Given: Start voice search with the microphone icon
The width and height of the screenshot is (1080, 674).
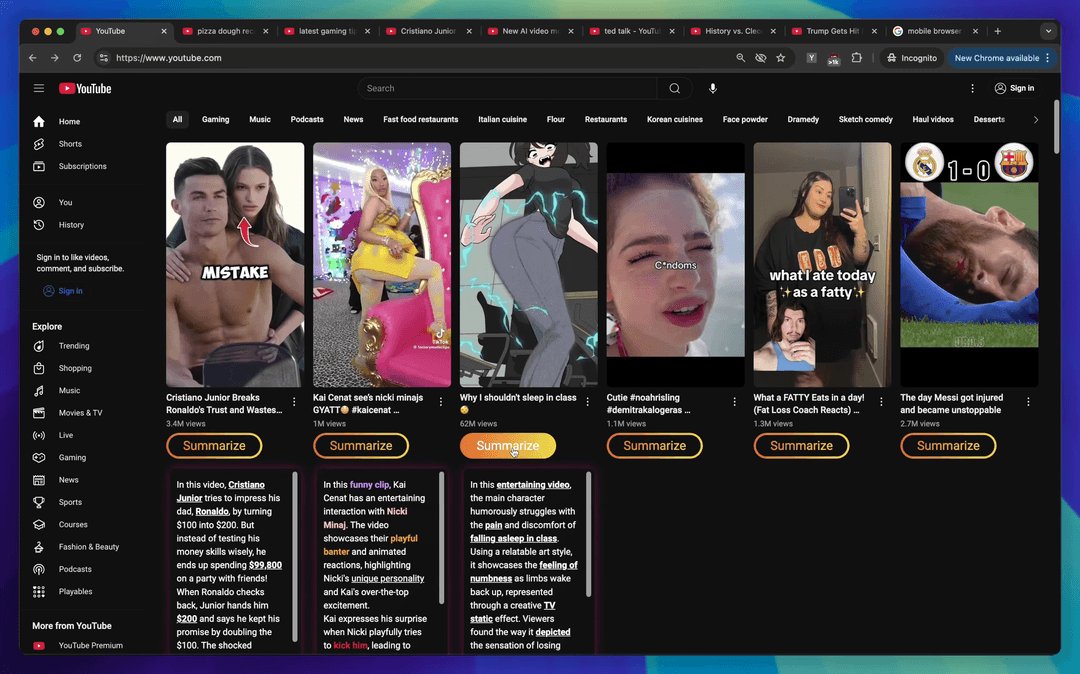Looking at the screenshot, I should tap(712, 88).
